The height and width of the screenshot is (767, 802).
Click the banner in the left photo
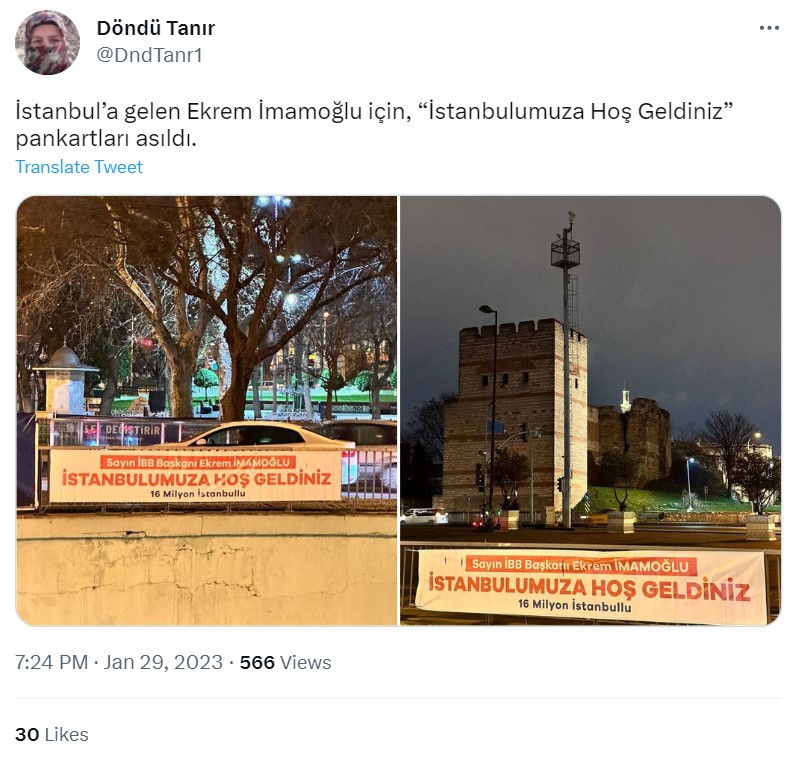click(195, 477)
